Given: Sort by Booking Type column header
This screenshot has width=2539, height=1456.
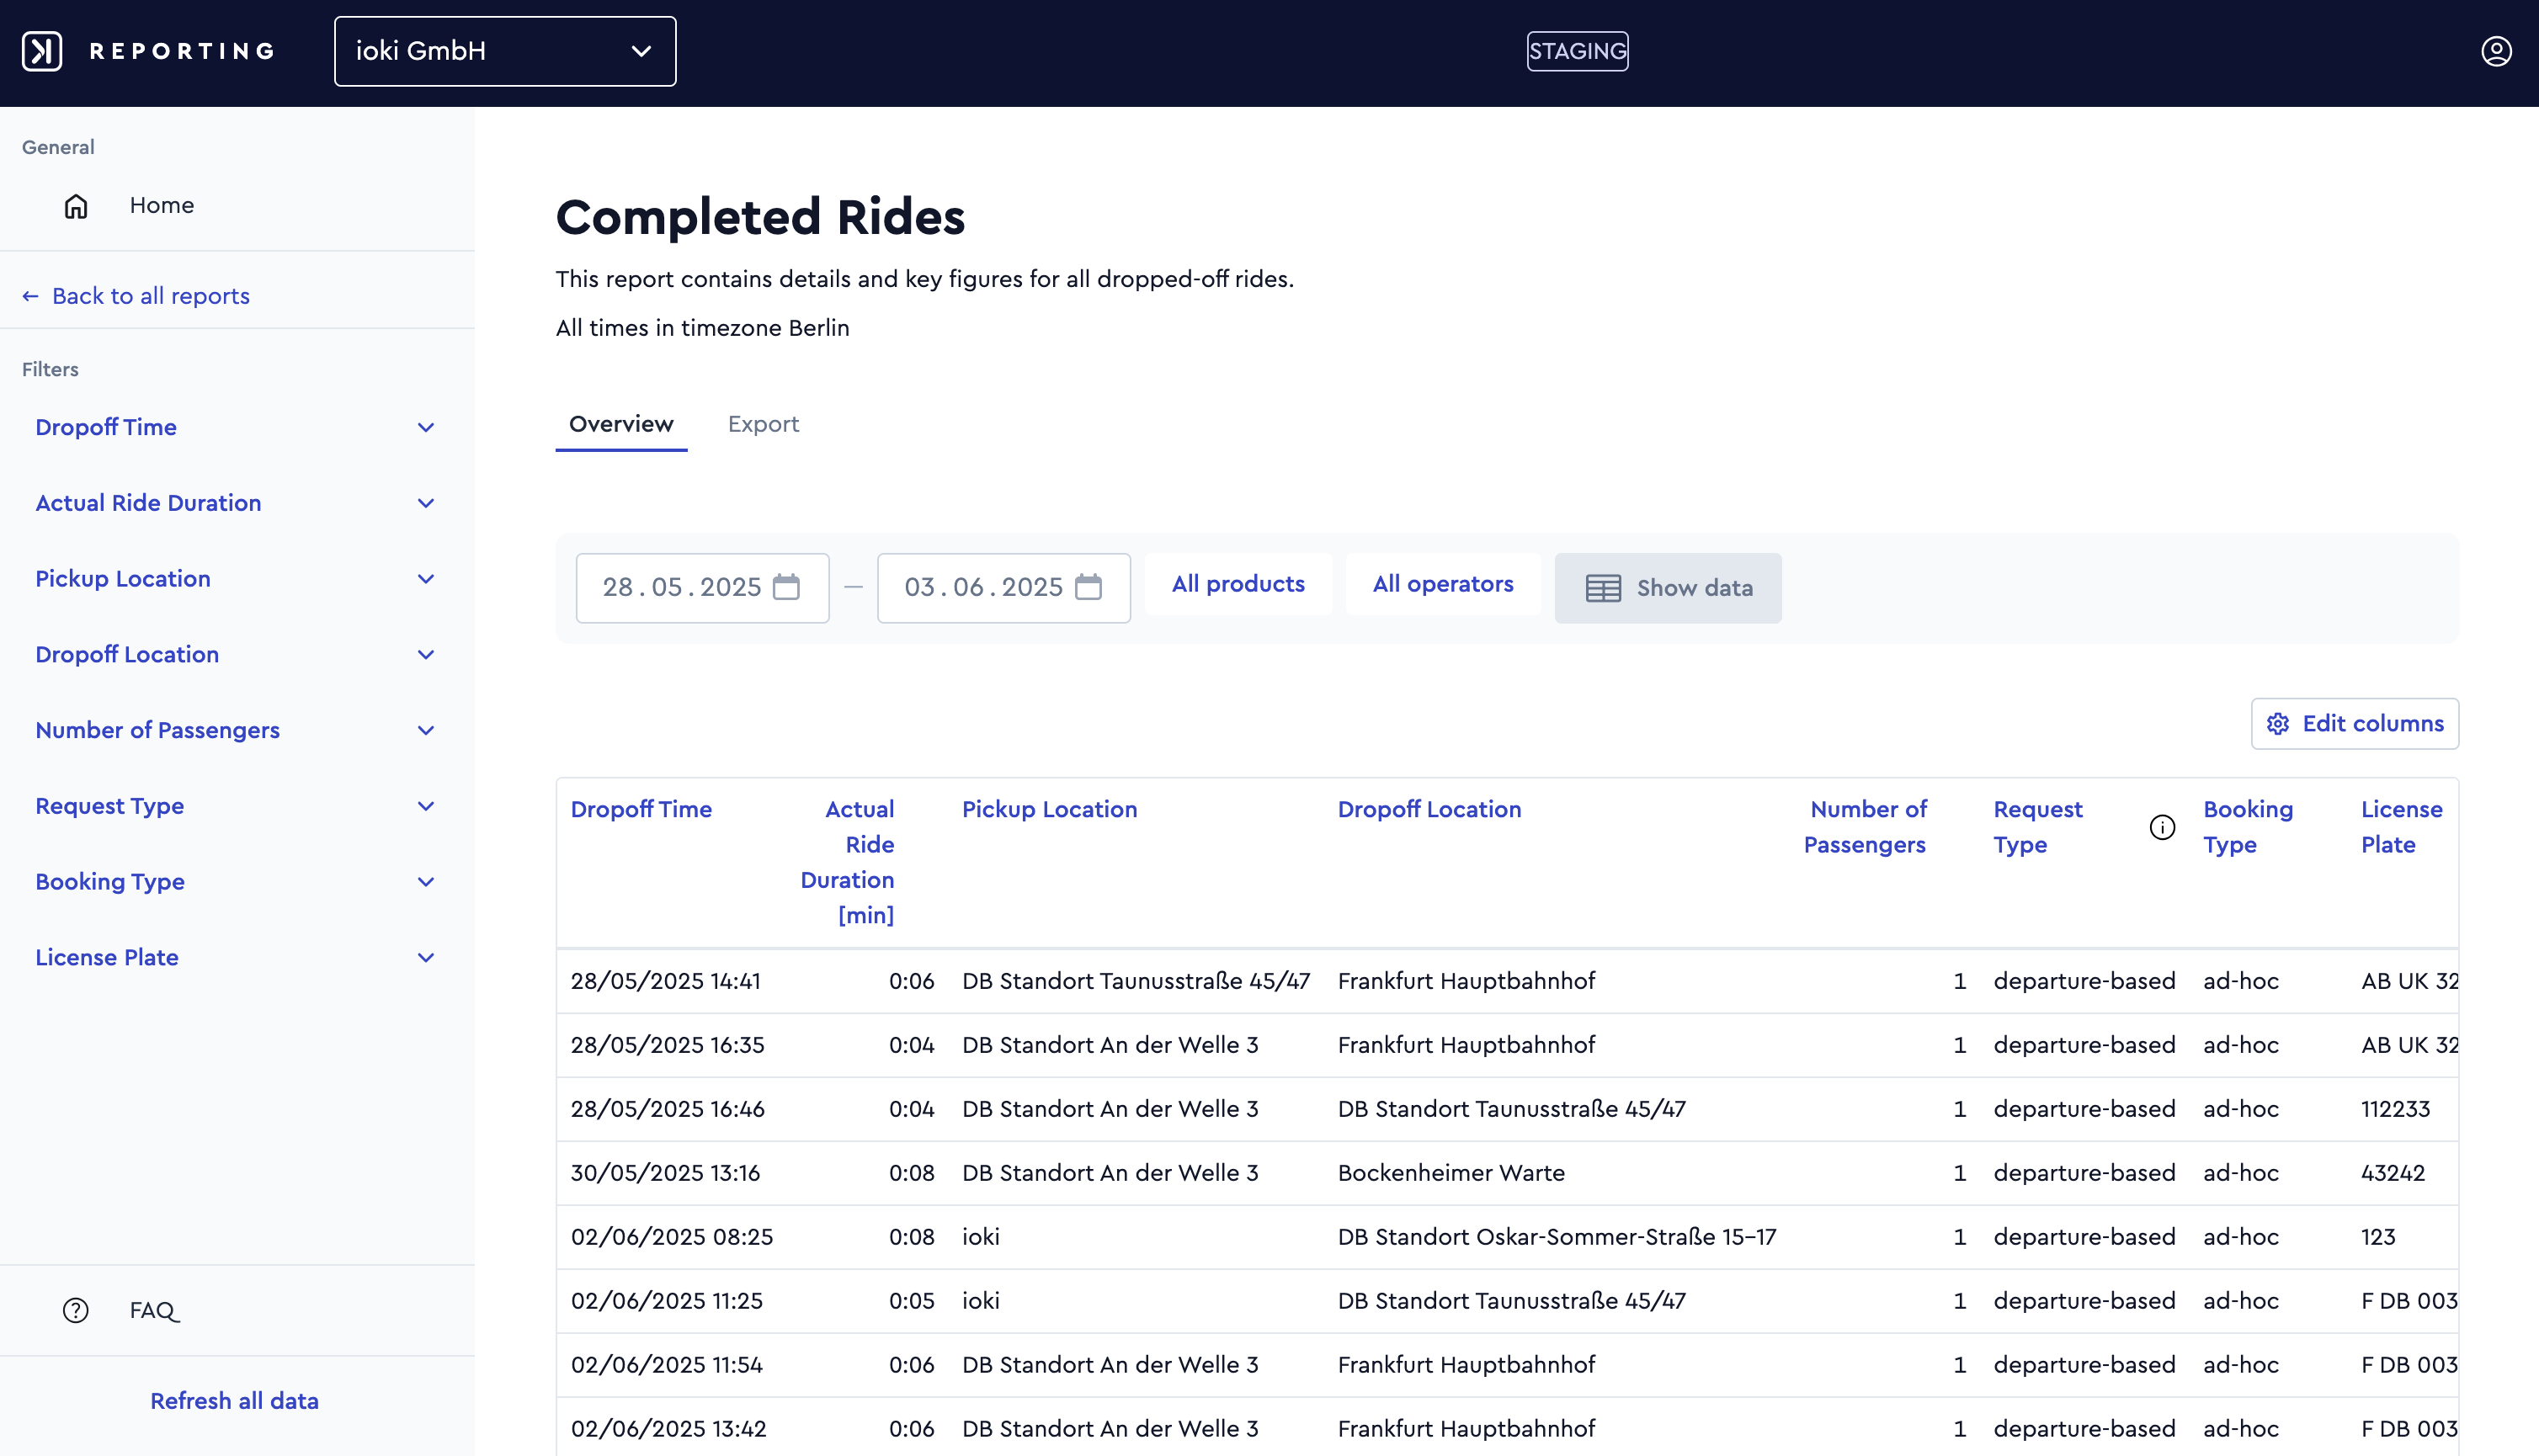Looking at the screenshot, I should tap(2248, 827).
